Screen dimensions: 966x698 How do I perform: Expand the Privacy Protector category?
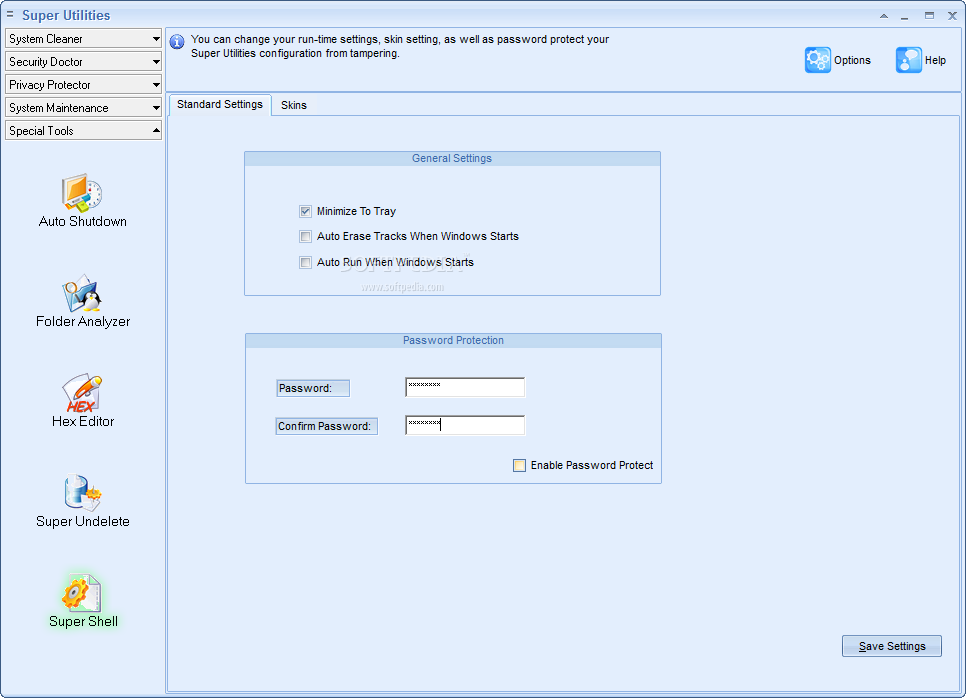[x=83, y=85]
